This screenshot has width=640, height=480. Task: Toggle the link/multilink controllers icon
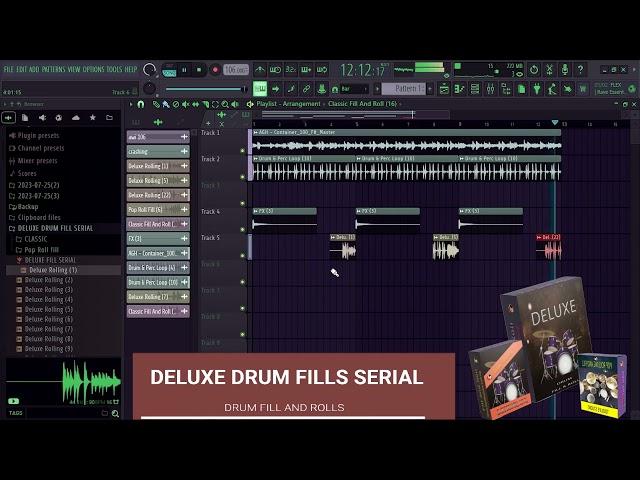[306, 89]
